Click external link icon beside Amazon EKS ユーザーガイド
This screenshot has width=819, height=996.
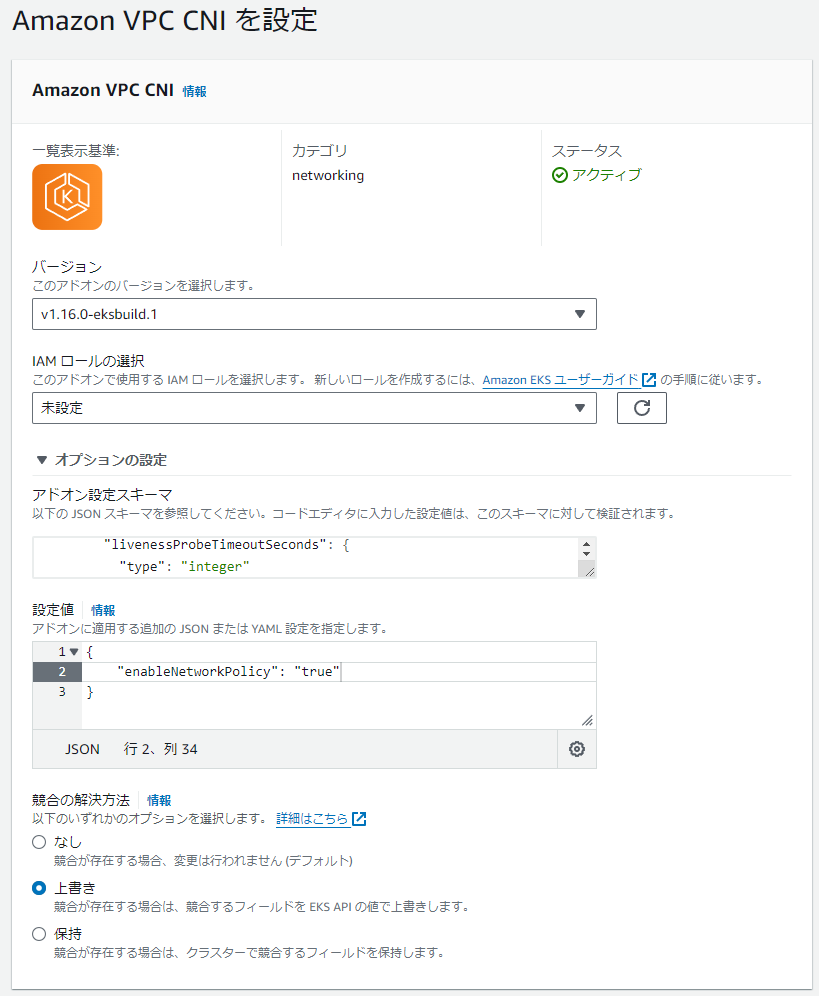click(650, 380)
